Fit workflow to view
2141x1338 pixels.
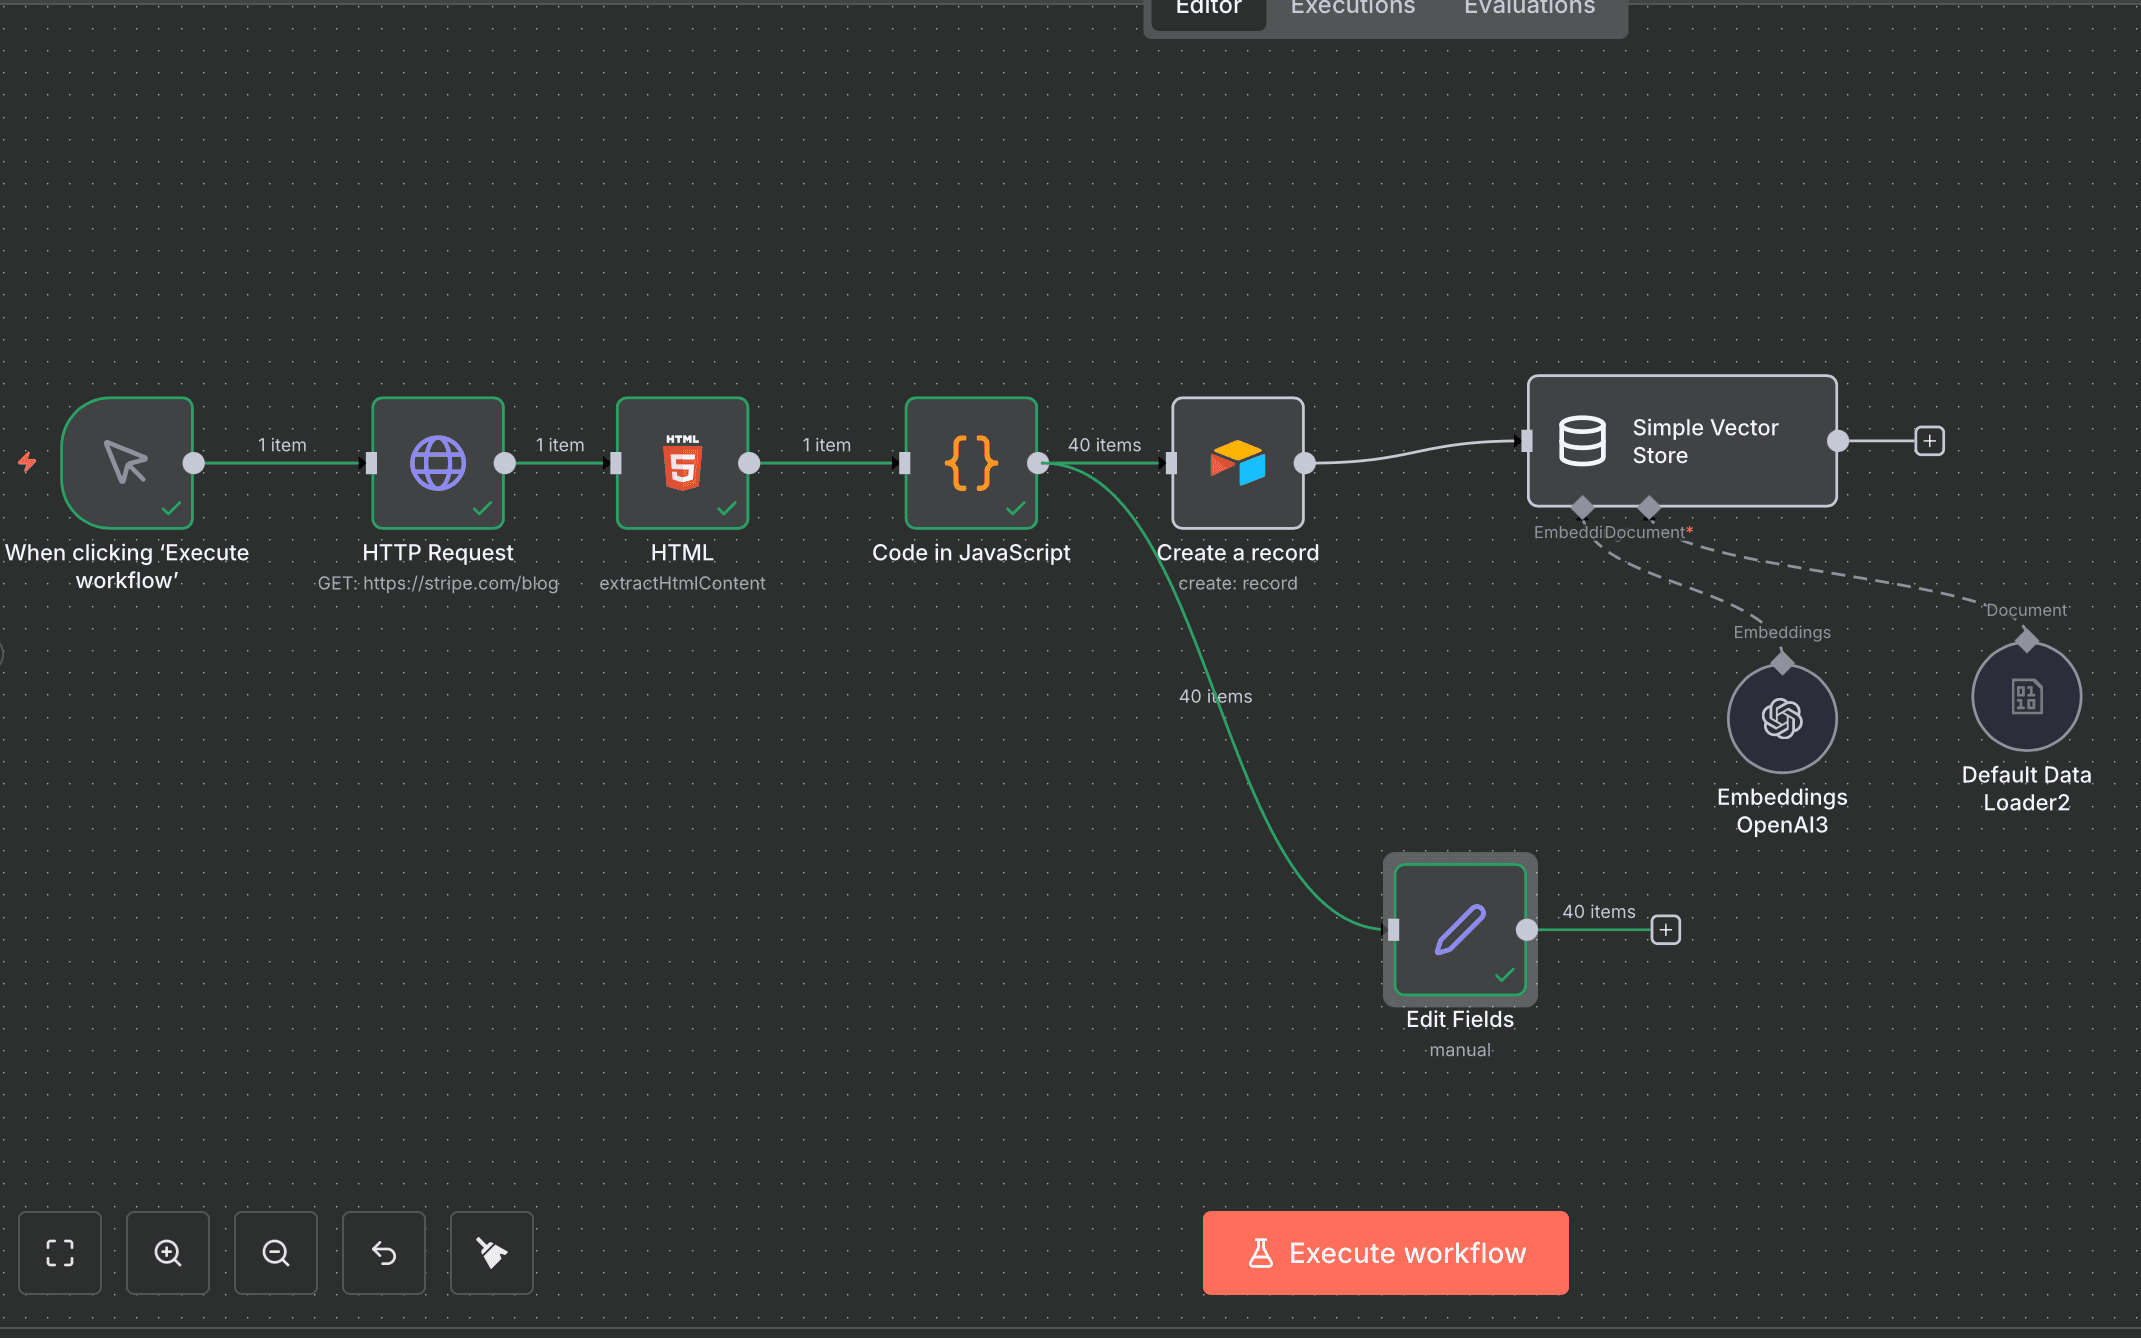60,1253
